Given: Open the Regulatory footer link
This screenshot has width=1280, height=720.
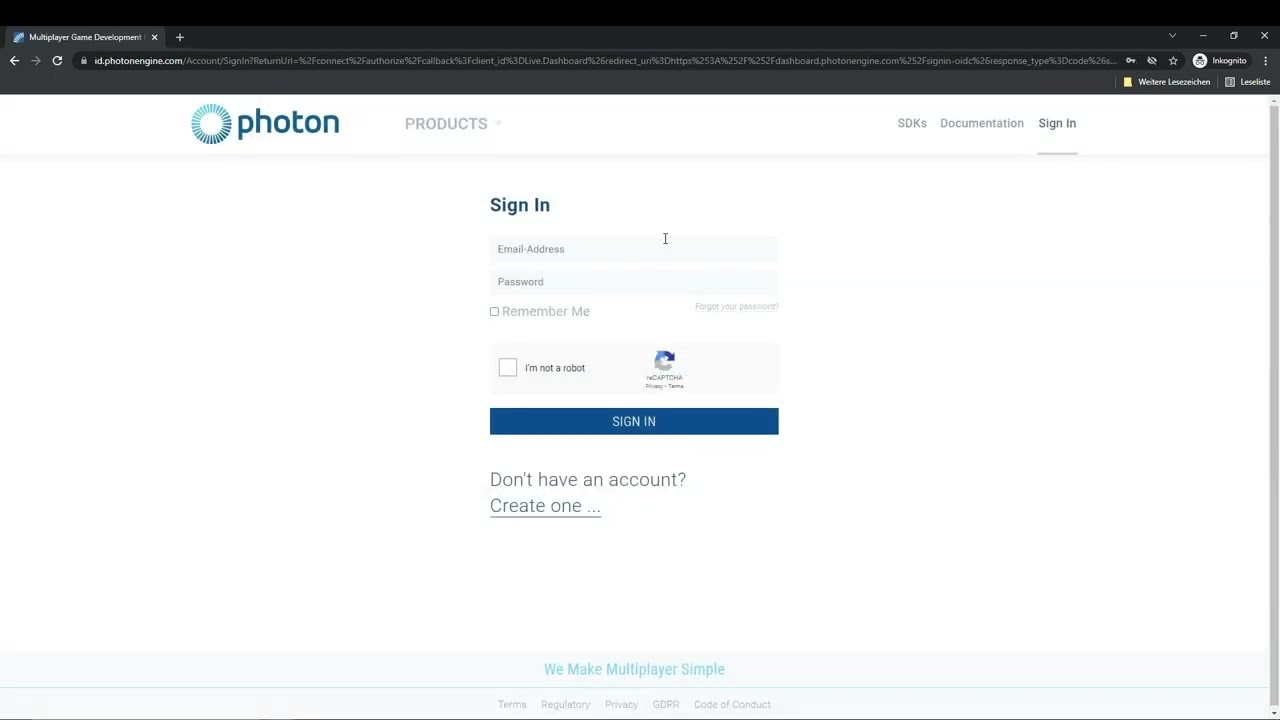Looking at the screenshot, I should (566, 704).
